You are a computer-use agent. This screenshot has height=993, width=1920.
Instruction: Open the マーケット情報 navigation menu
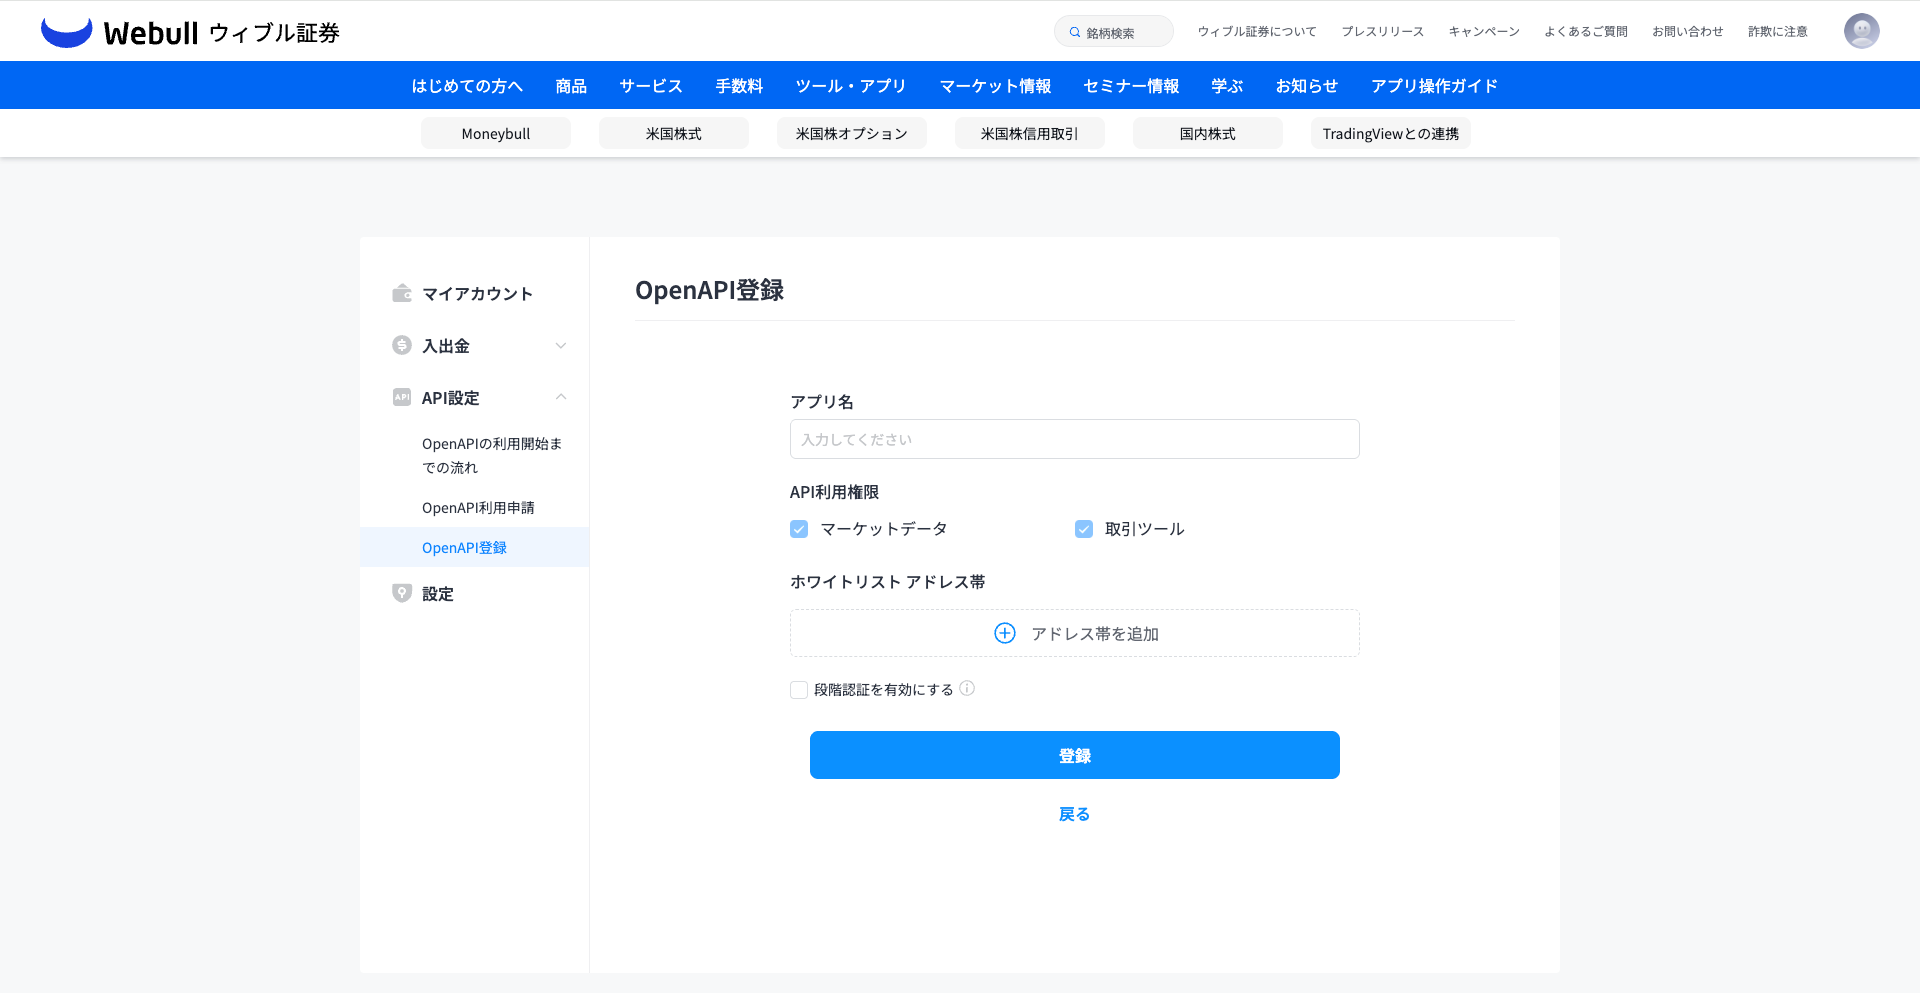(995, 86)
